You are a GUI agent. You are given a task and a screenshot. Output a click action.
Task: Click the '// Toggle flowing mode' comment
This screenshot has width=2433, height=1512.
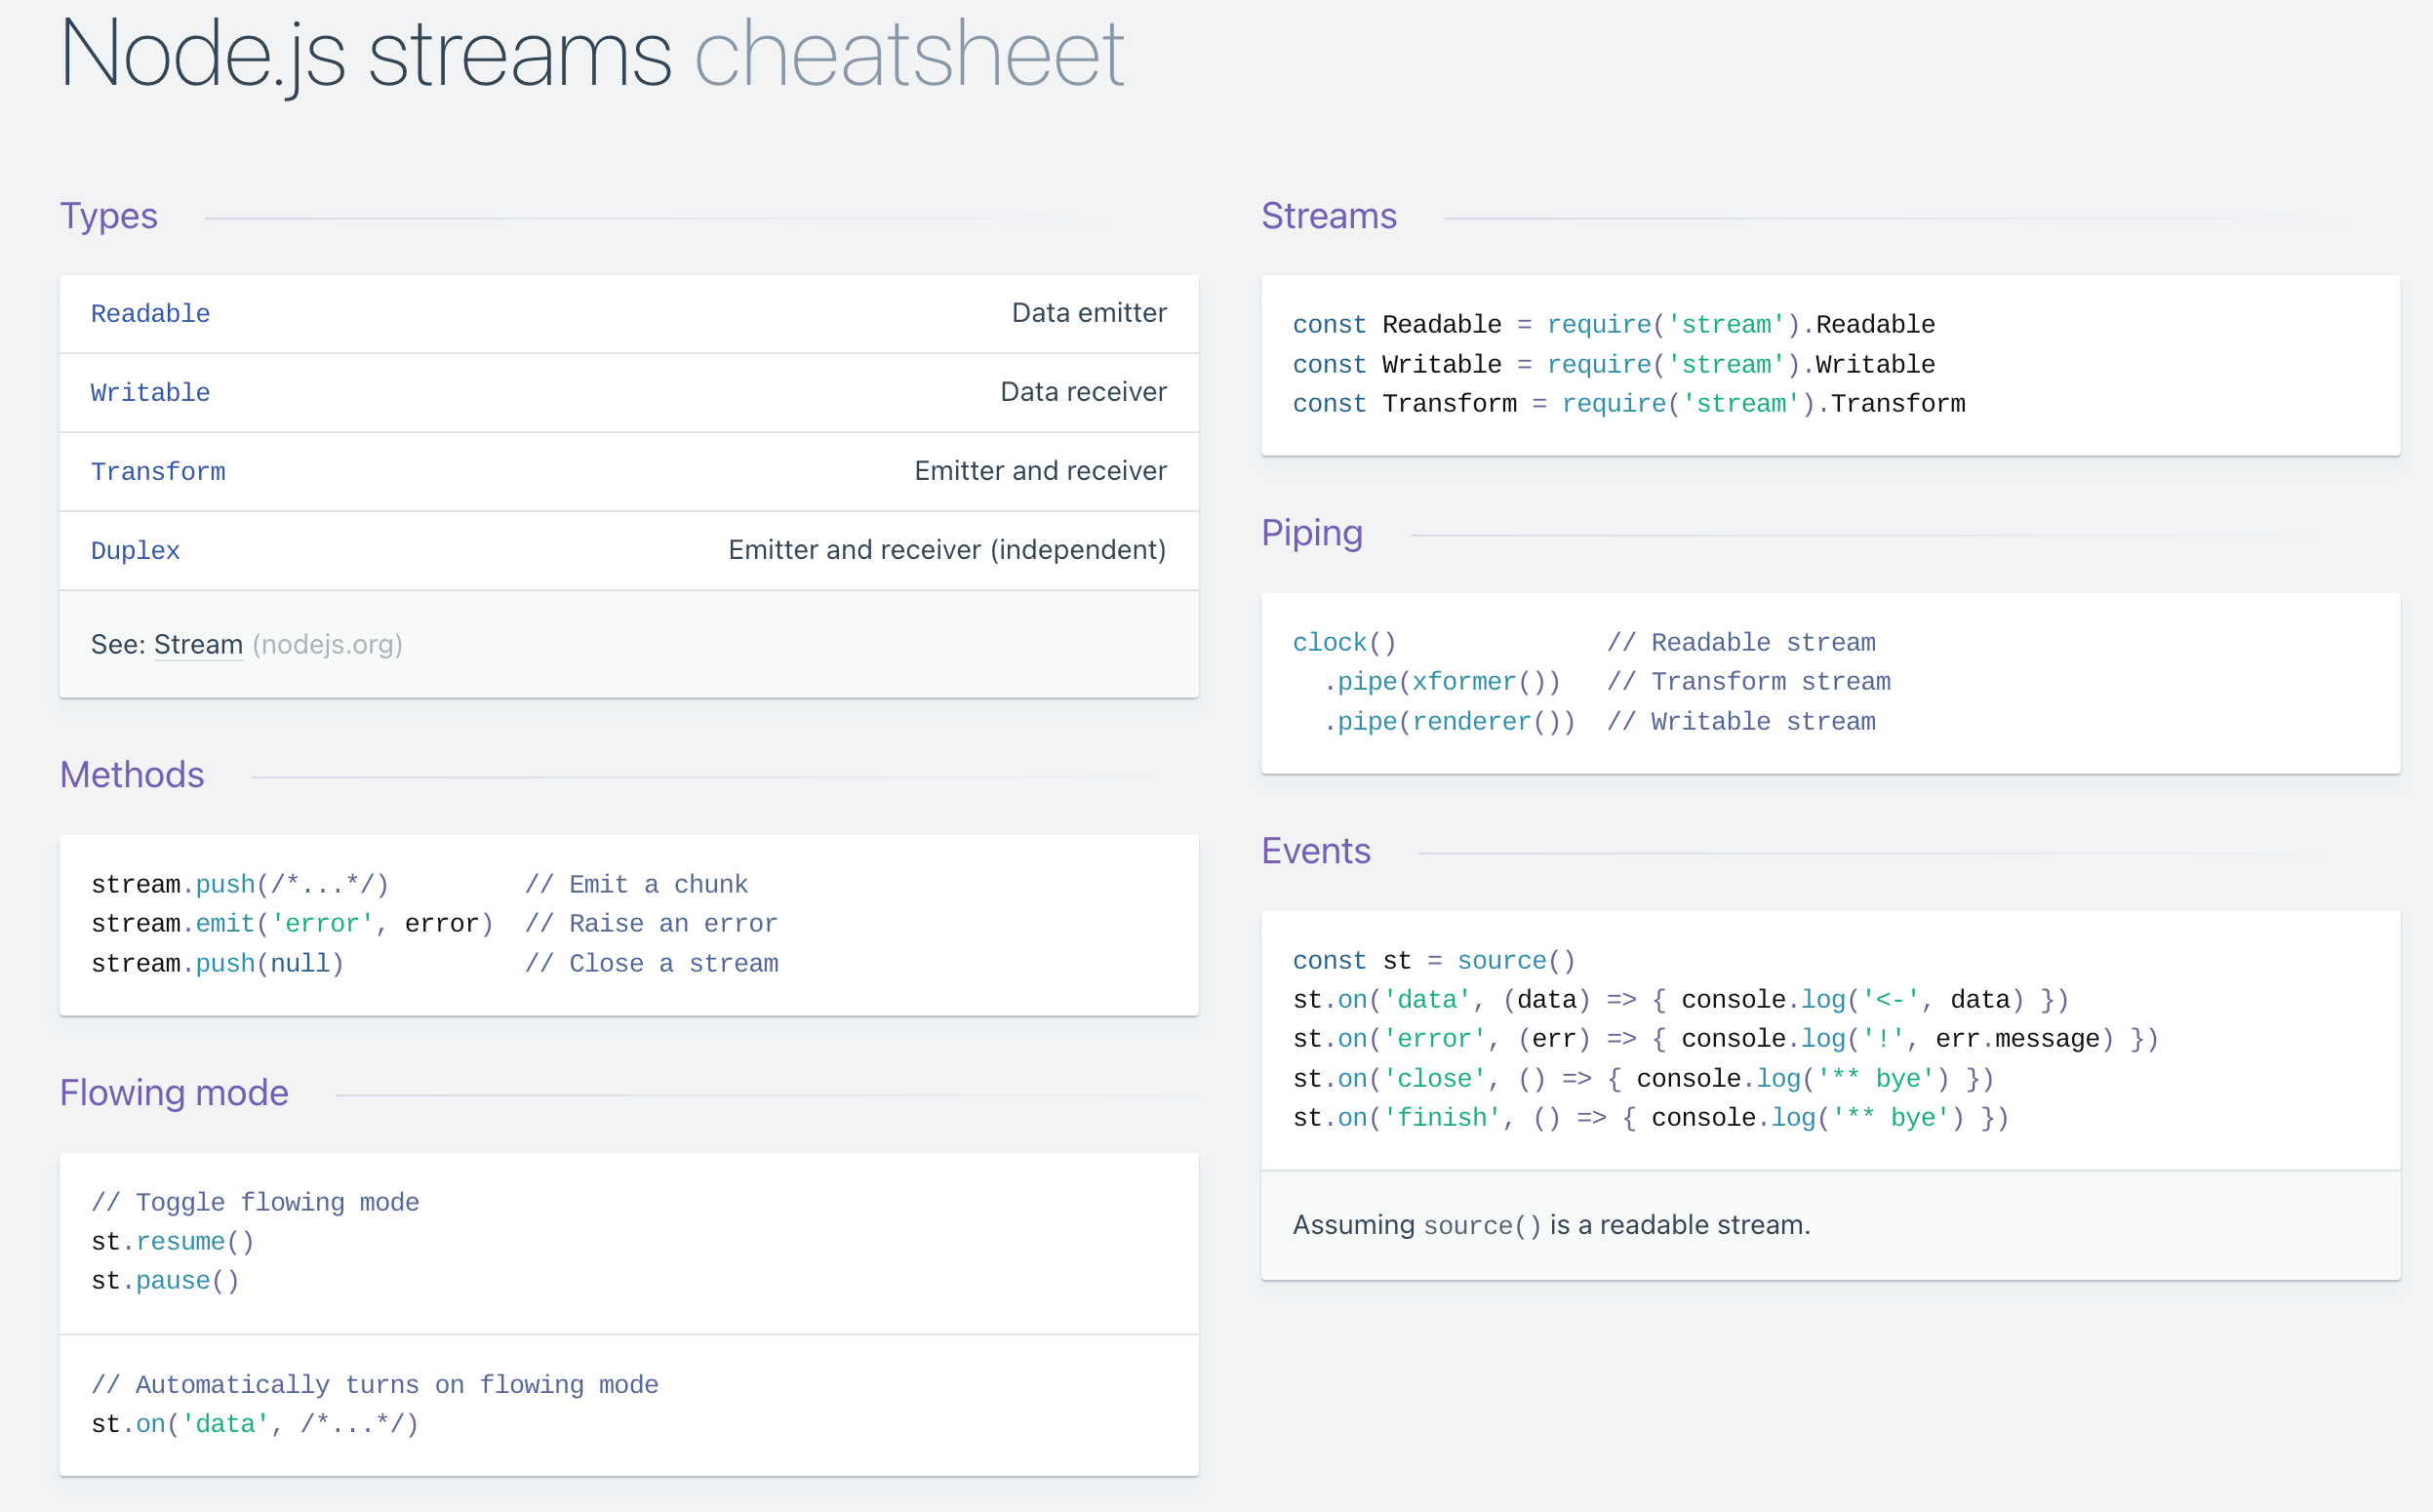255,1203
